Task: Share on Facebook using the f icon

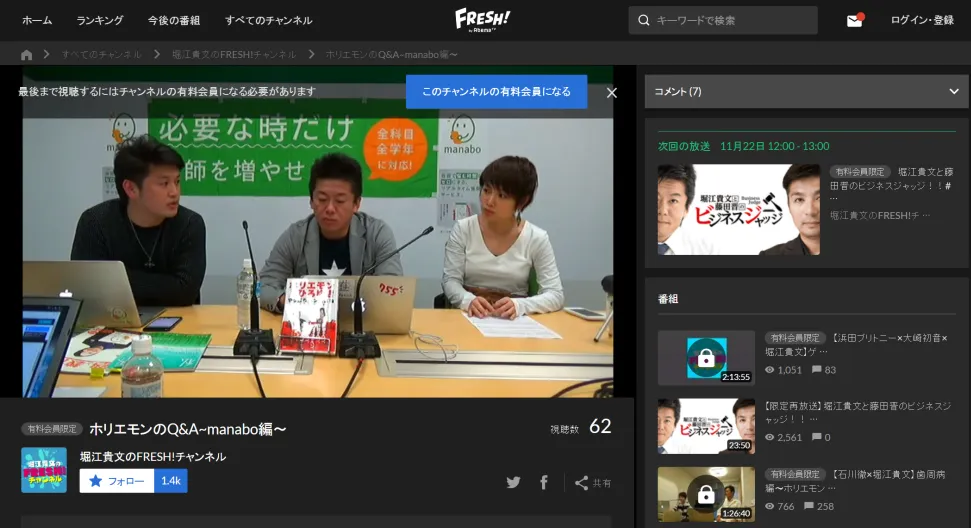Action: click(x=544, y=482)
